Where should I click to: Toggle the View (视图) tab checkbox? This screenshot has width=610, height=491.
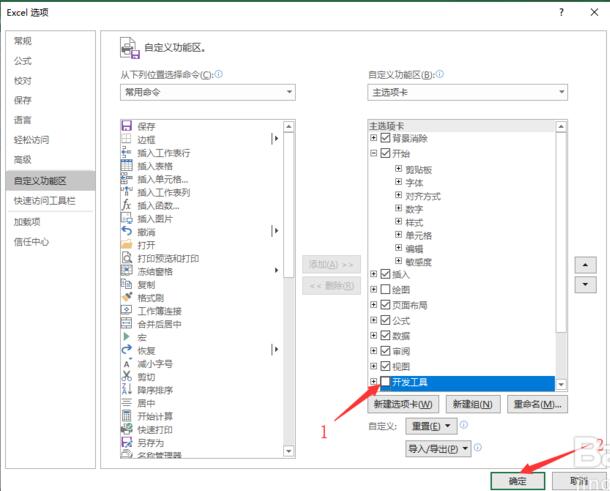point(385,366)
